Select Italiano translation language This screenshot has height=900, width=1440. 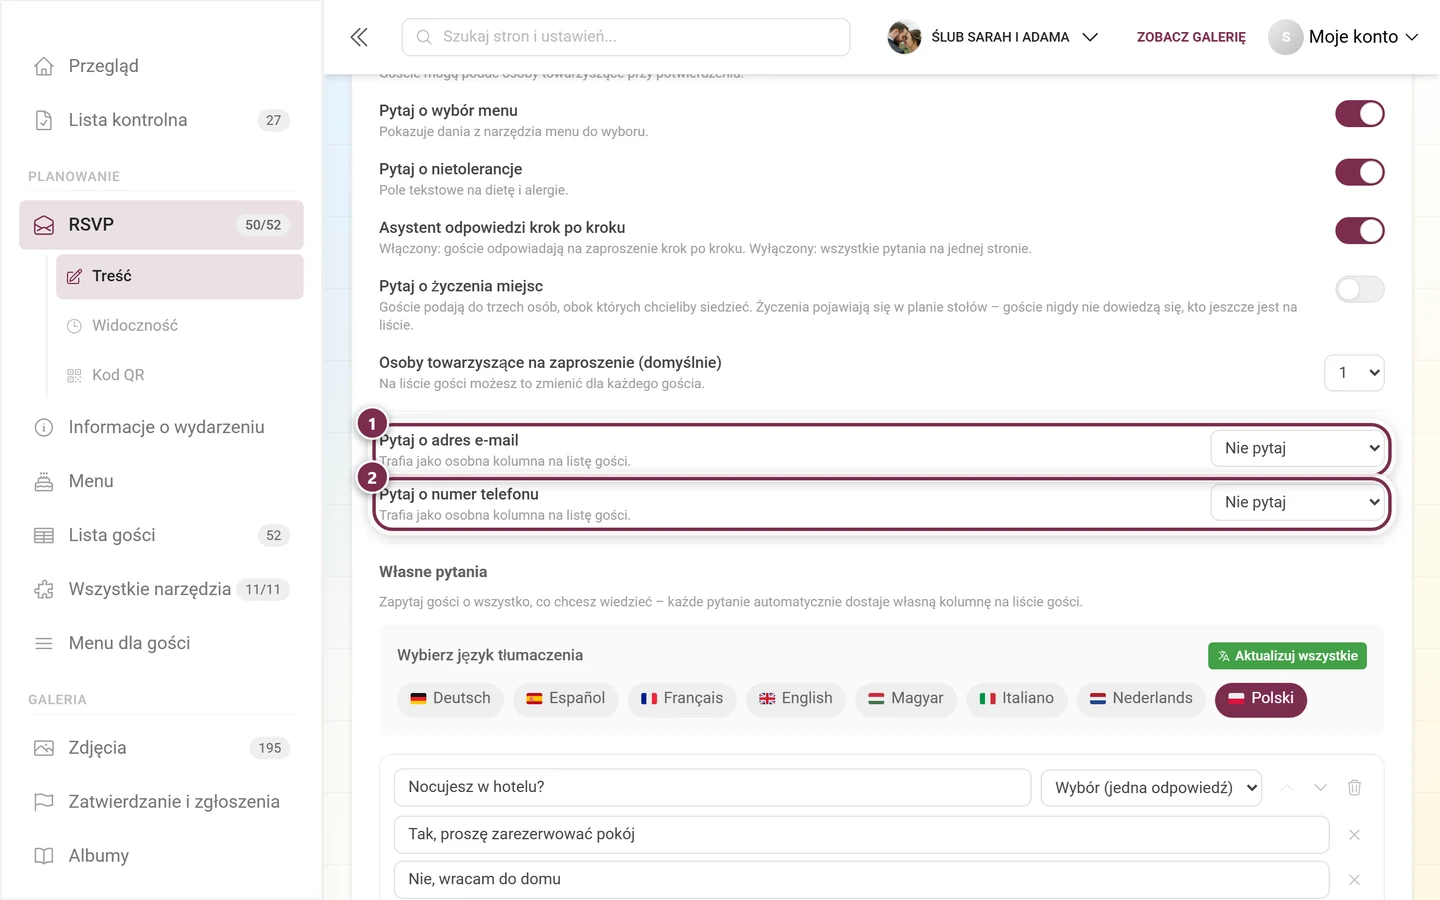click(1016, 699)
